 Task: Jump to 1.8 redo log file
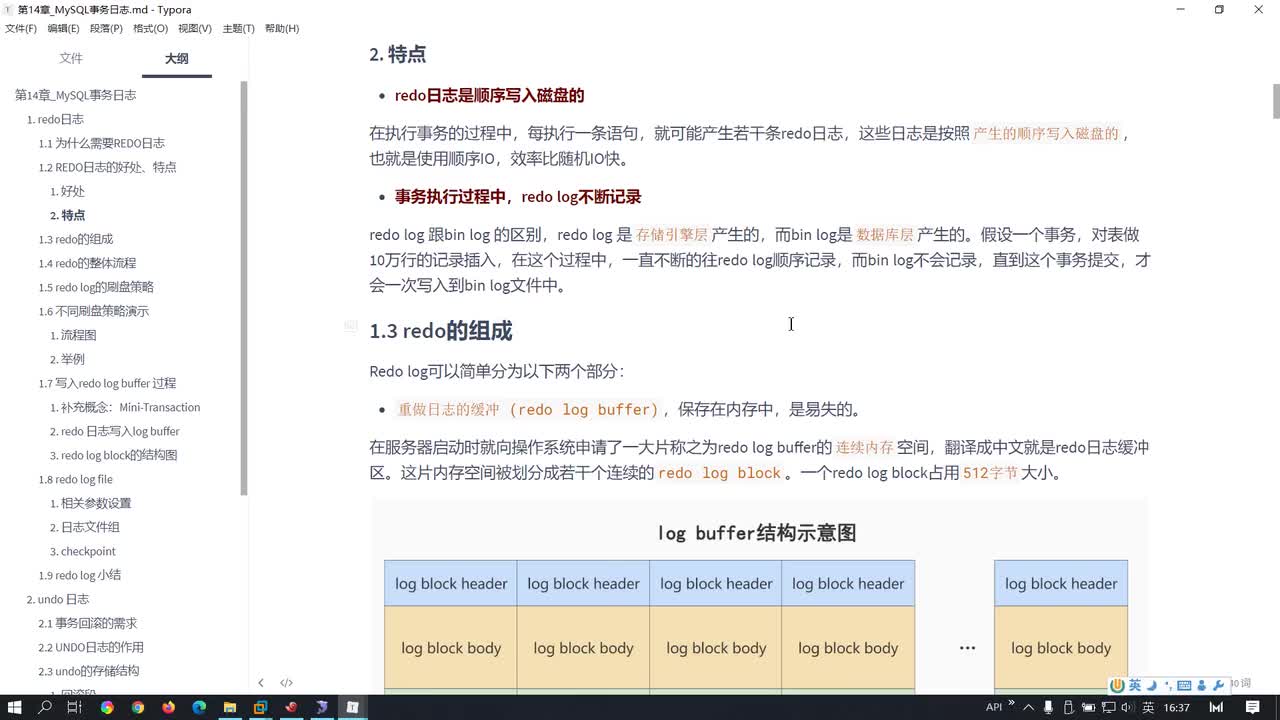(x=76, y=479)
